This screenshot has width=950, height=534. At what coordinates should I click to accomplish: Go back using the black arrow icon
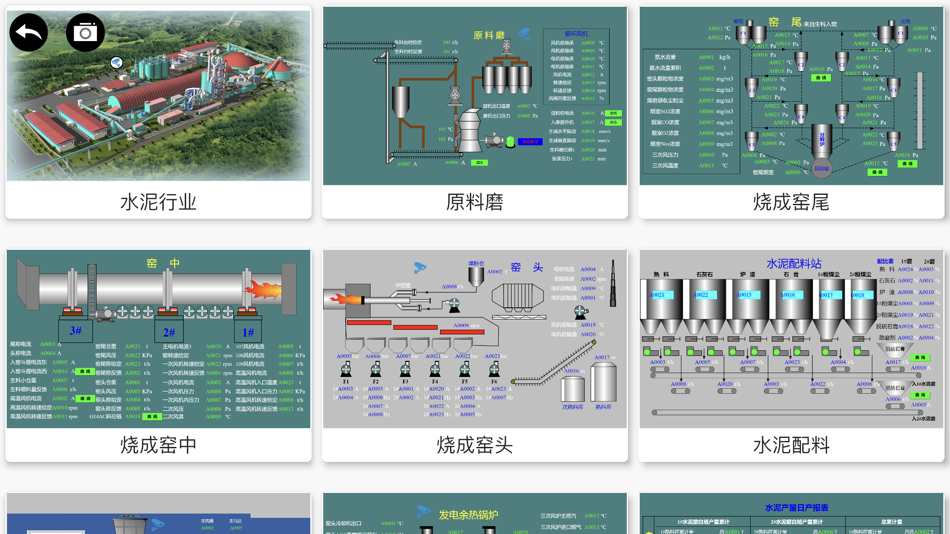click(x=28, y=32)
